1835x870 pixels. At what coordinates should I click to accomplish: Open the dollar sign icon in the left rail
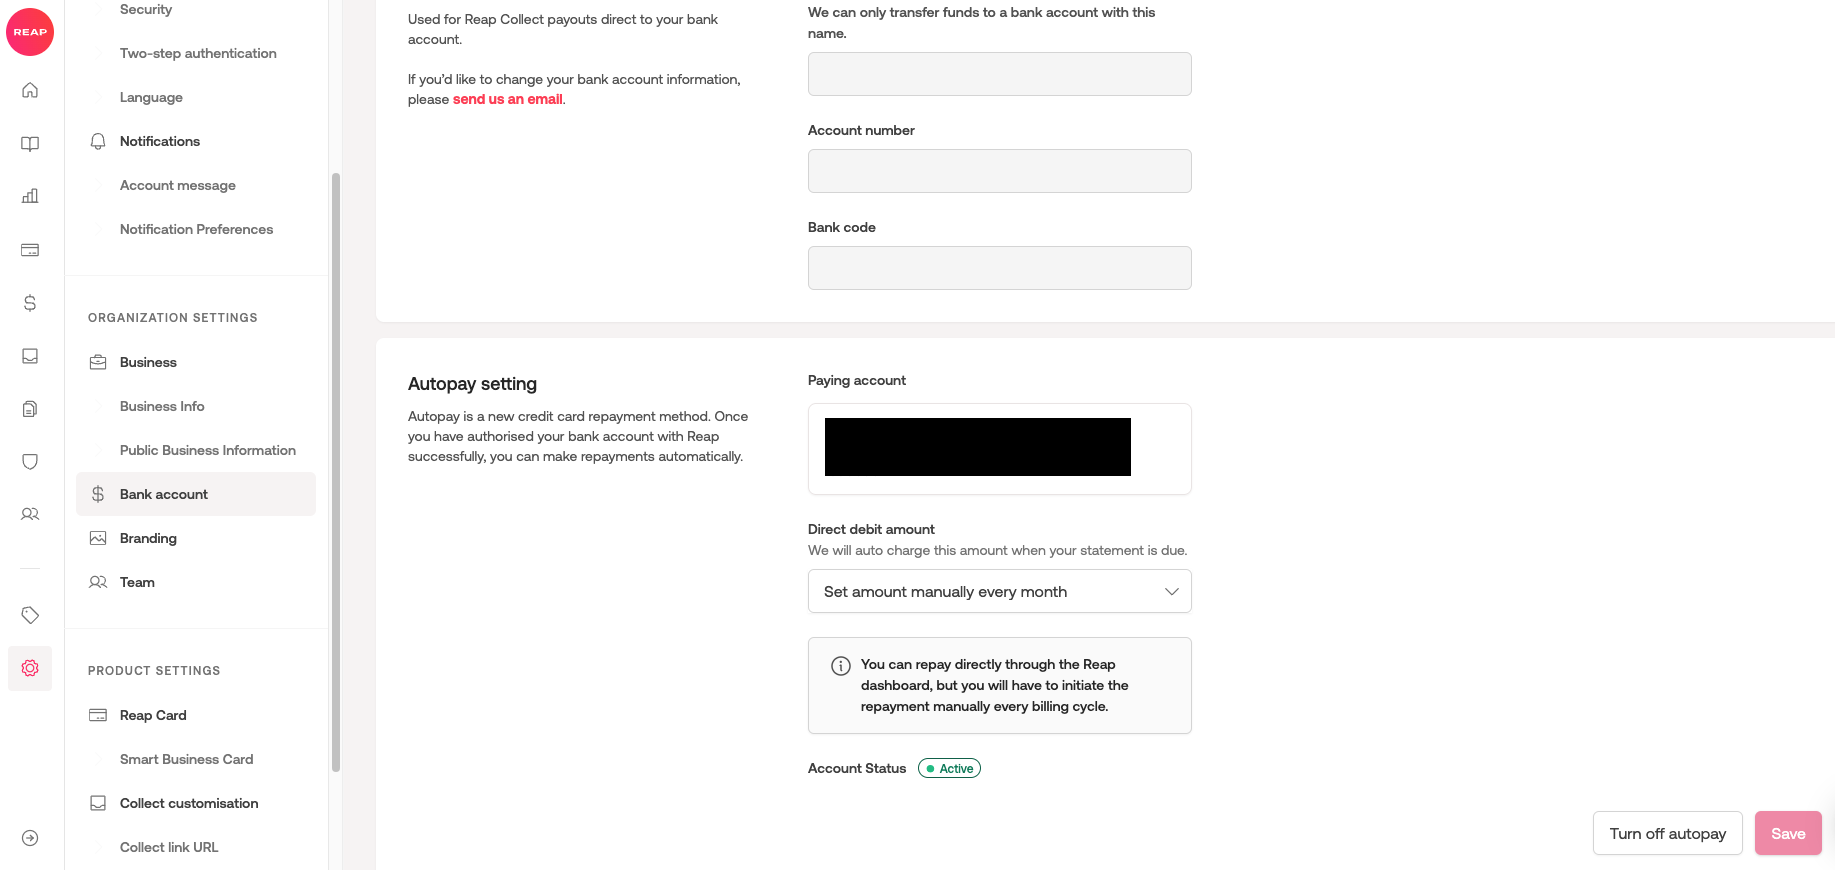coord(30,303)
